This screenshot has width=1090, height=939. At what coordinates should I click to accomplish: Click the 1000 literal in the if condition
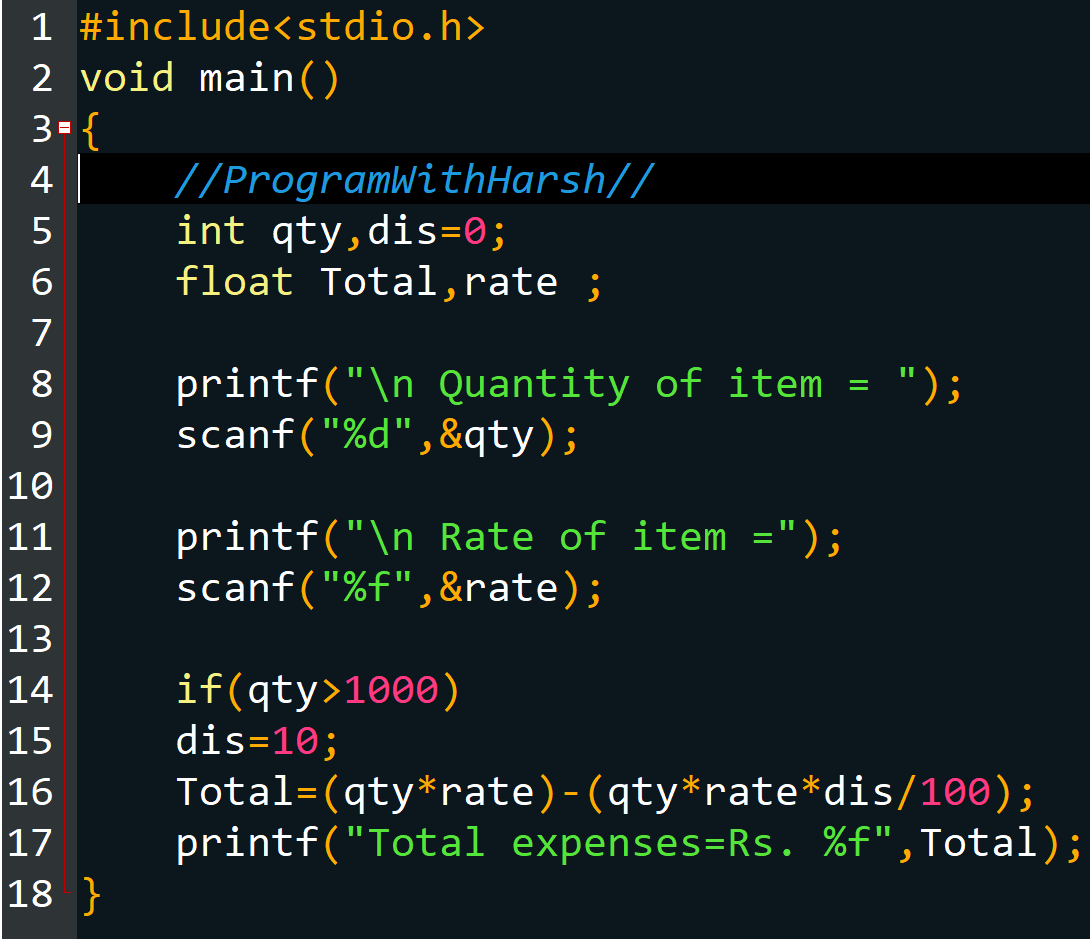[391, 690]
